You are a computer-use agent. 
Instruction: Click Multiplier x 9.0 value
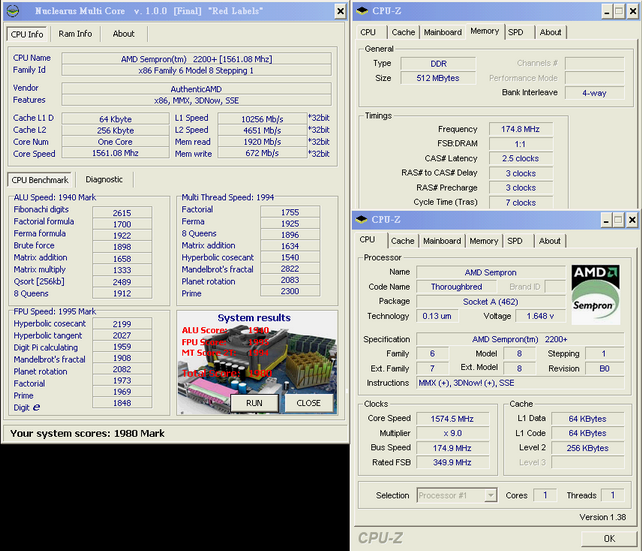point(452,433)
